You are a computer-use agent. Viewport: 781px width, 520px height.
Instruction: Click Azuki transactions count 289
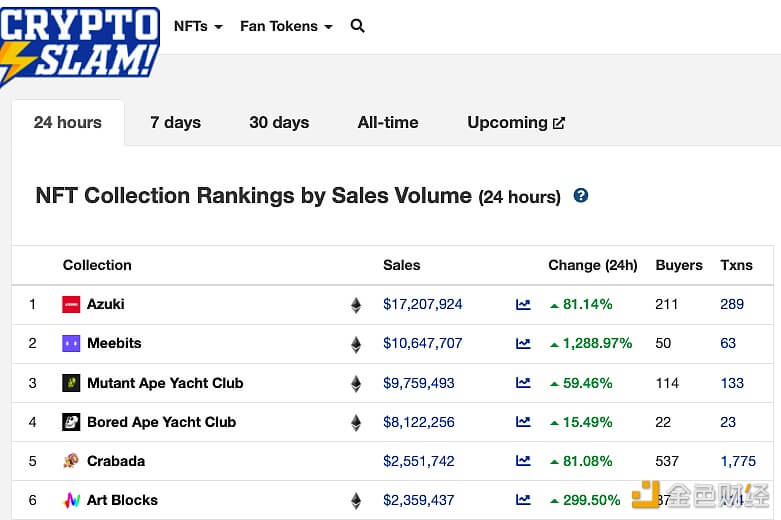(732, 304)
